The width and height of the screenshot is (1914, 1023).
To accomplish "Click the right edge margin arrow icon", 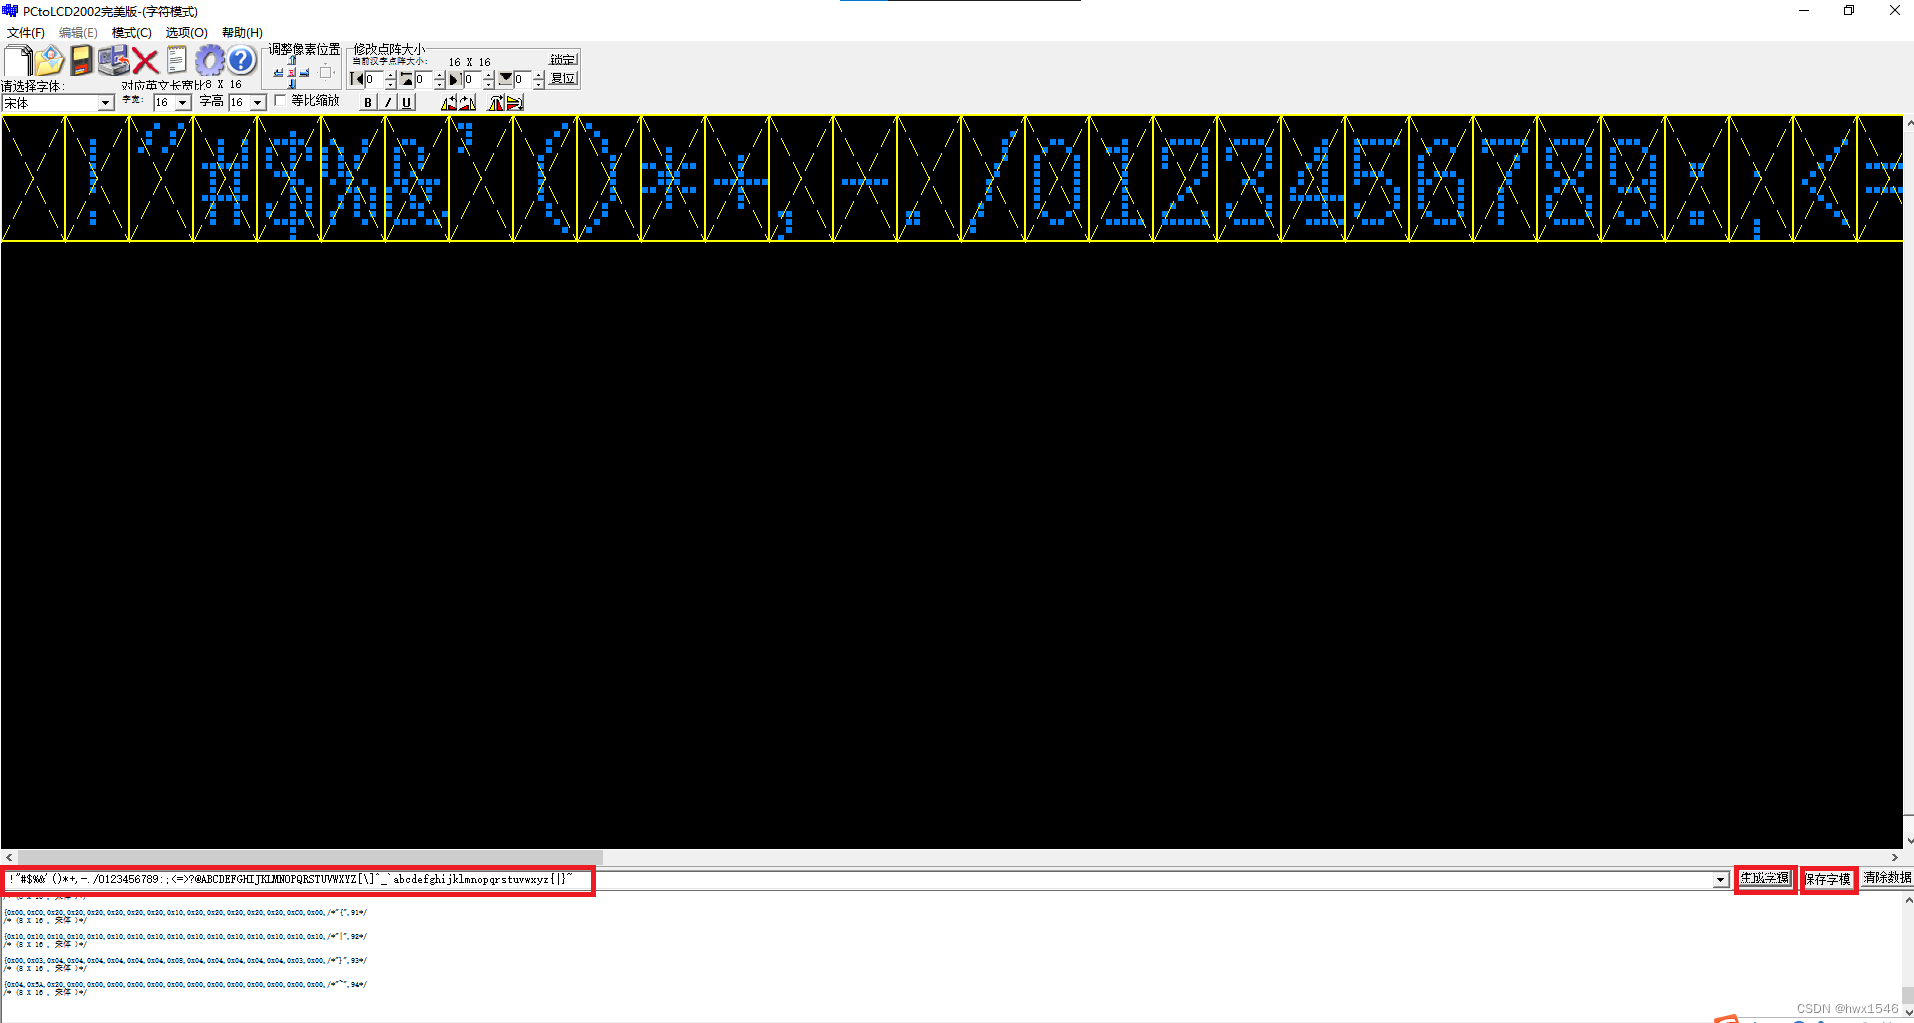I will [454, 79].
